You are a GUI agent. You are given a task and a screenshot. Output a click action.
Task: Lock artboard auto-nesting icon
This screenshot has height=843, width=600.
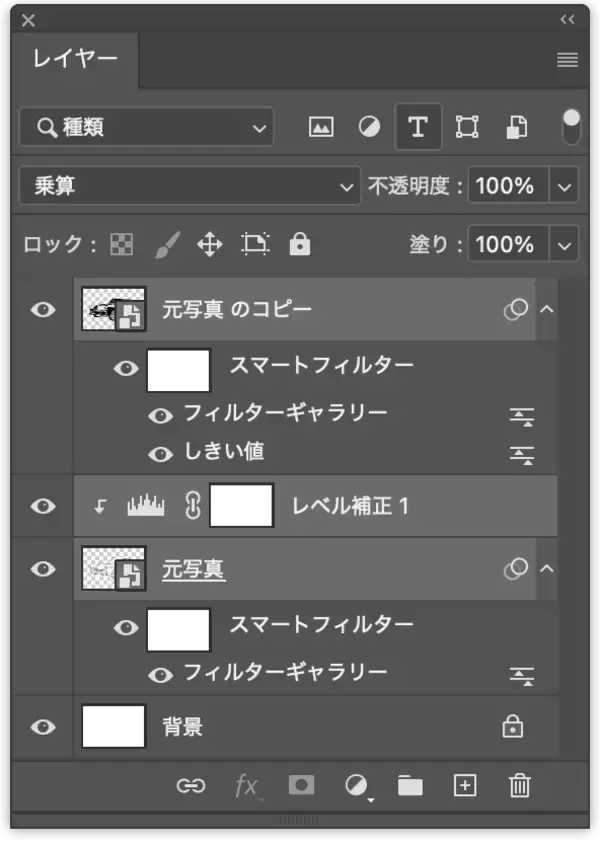tap(255, 245)
